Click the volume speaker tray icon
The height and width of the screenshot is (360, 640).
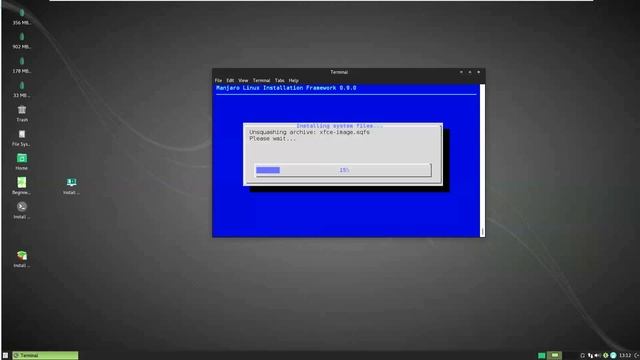(x=598, y=356)
